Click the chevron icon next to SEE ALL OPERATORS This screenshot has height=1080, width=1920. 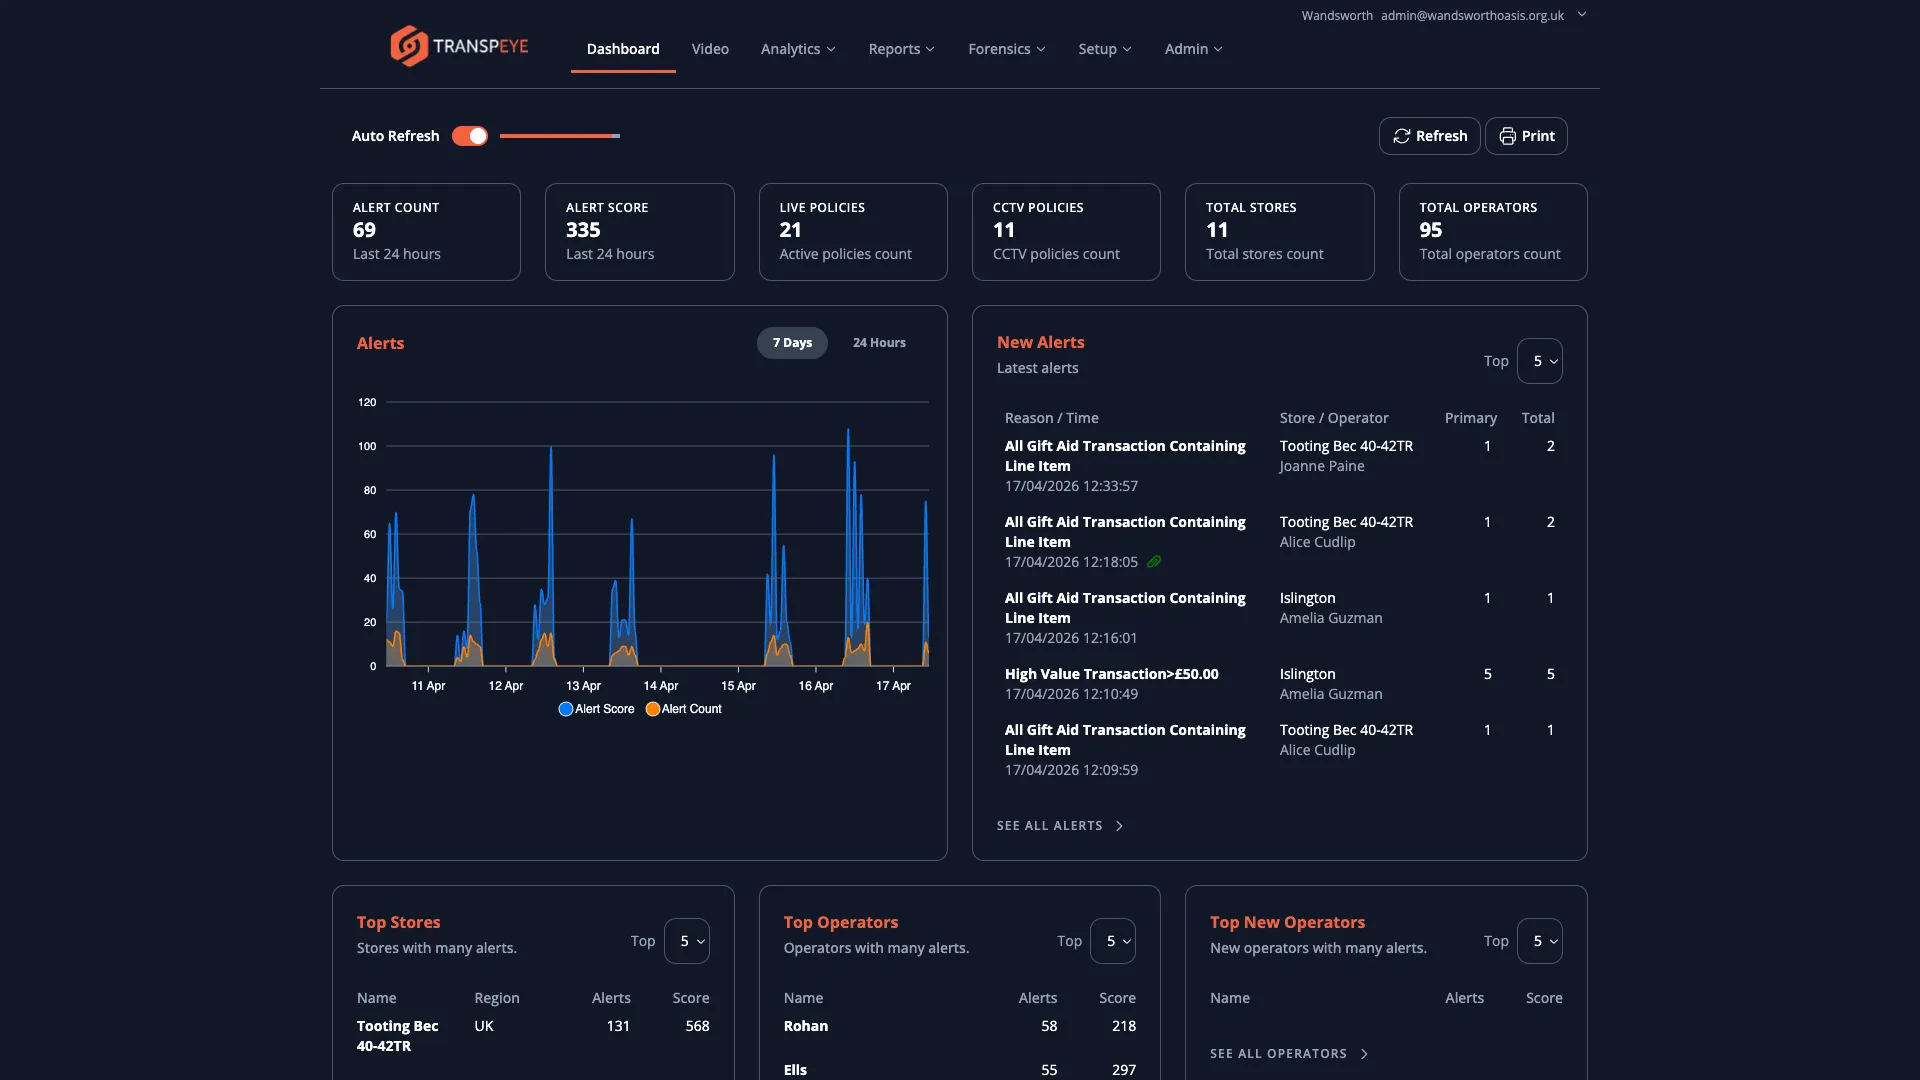(1364, 1053)
